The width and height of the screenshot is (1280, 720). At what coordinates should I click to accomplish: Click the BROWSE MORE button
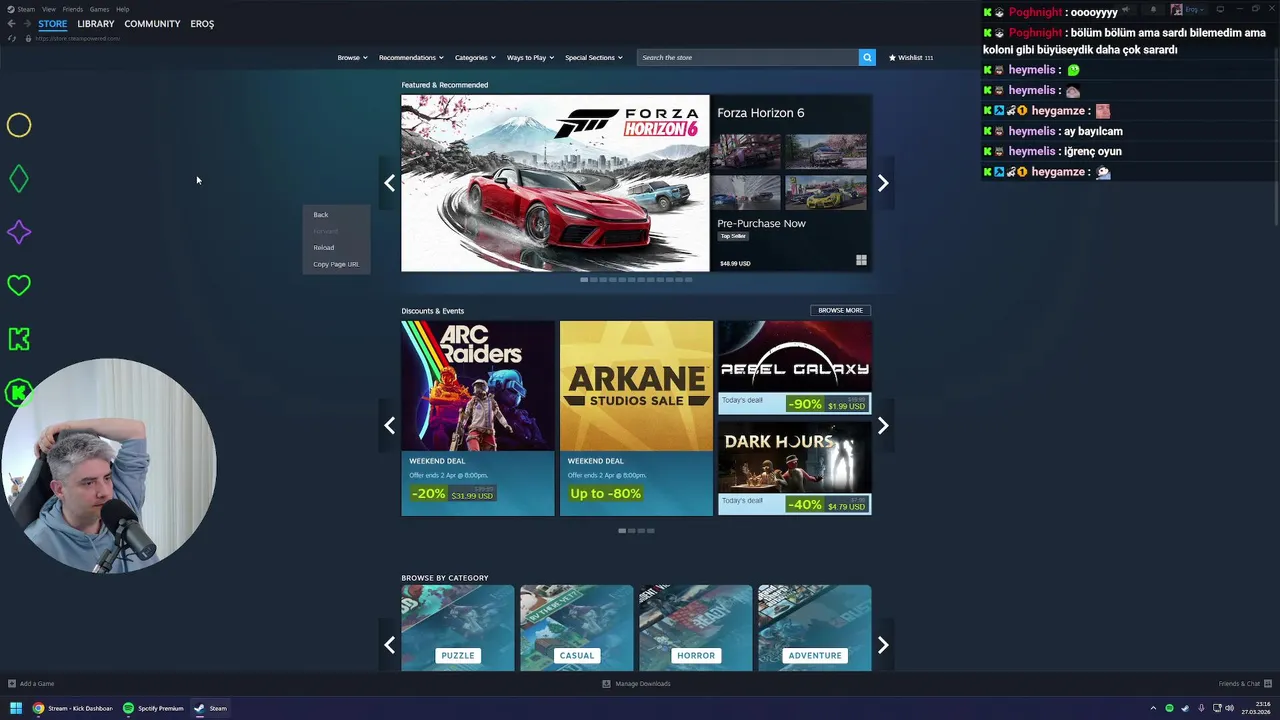pos(840,310)
